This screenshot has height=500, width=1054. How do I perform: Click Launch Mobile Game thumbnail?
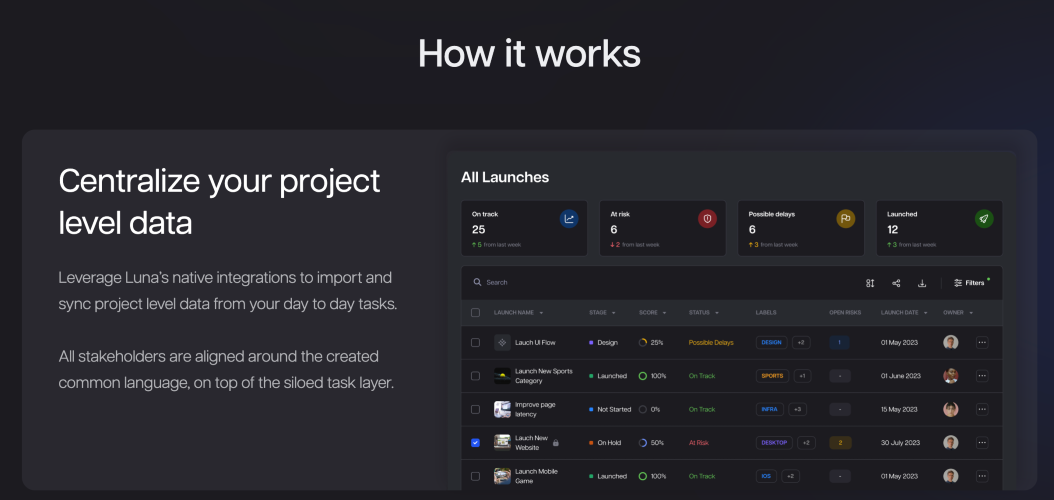[x=502, y=476]
